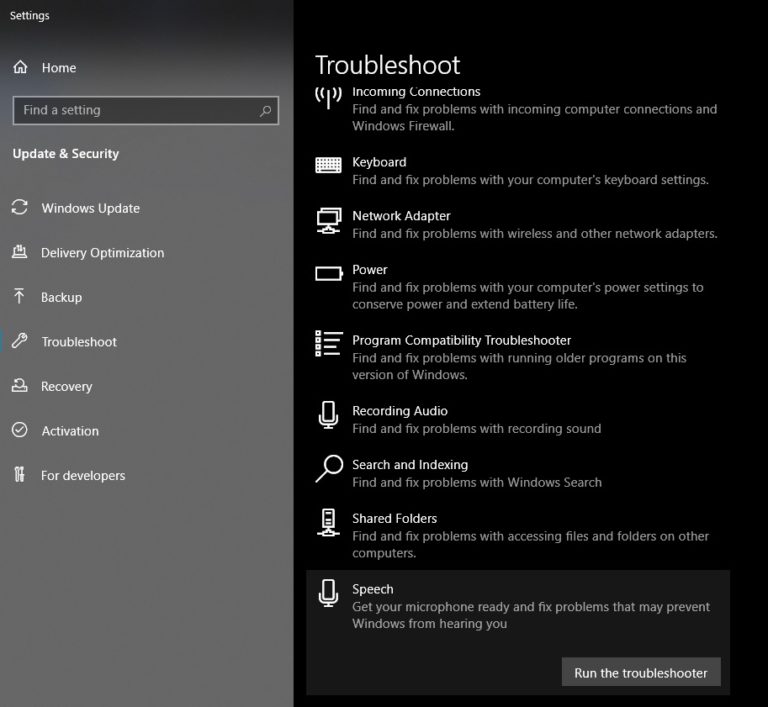Select the Search and Indexing title
This screenshot has width=768, height=707.
(410, 465)
